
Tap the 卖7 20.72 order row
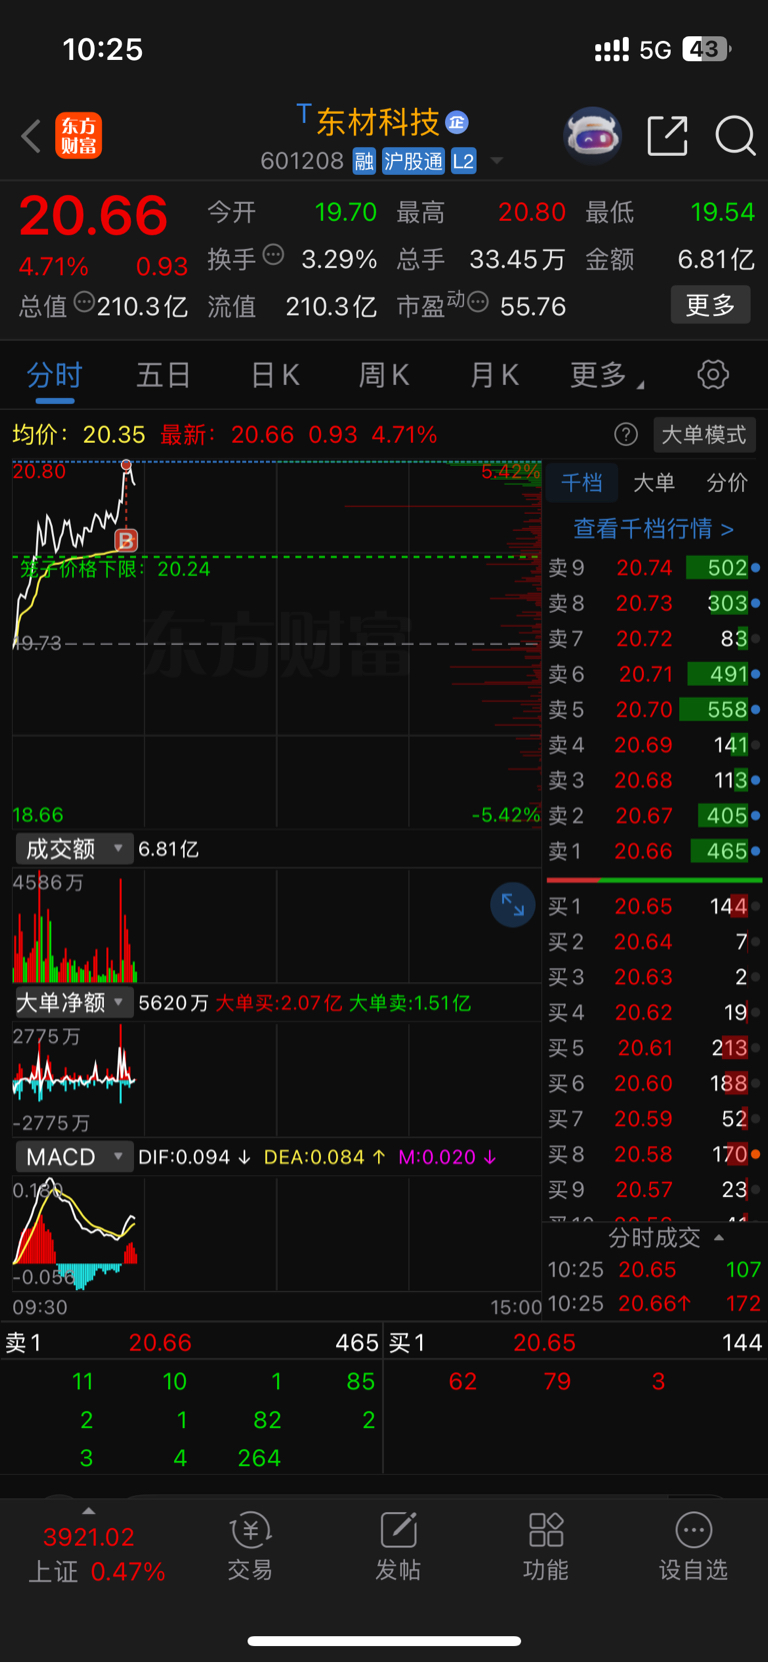pos(654,639)
